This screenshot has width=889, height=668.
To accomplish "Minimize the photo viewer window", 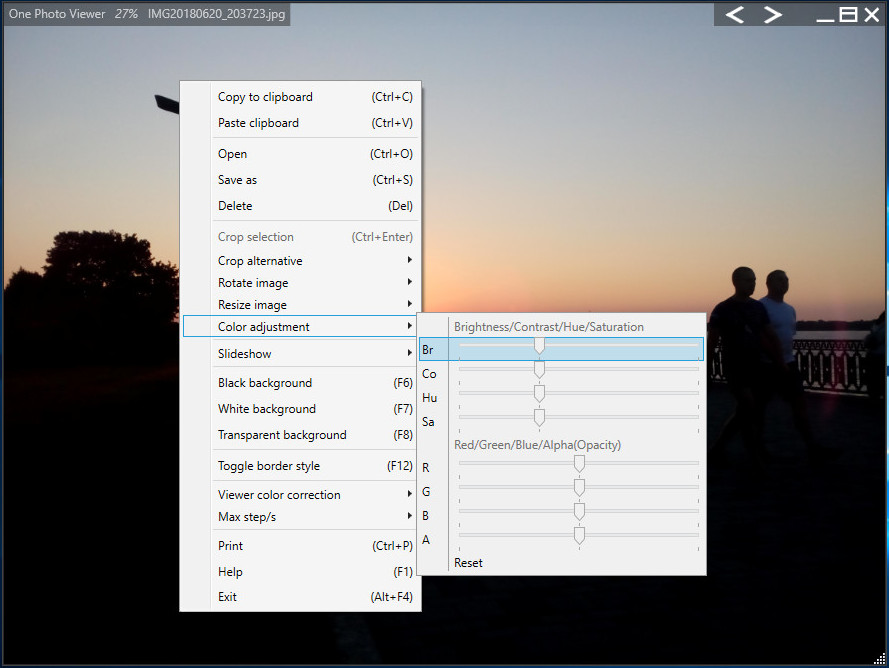I will (x=825, y=15).
